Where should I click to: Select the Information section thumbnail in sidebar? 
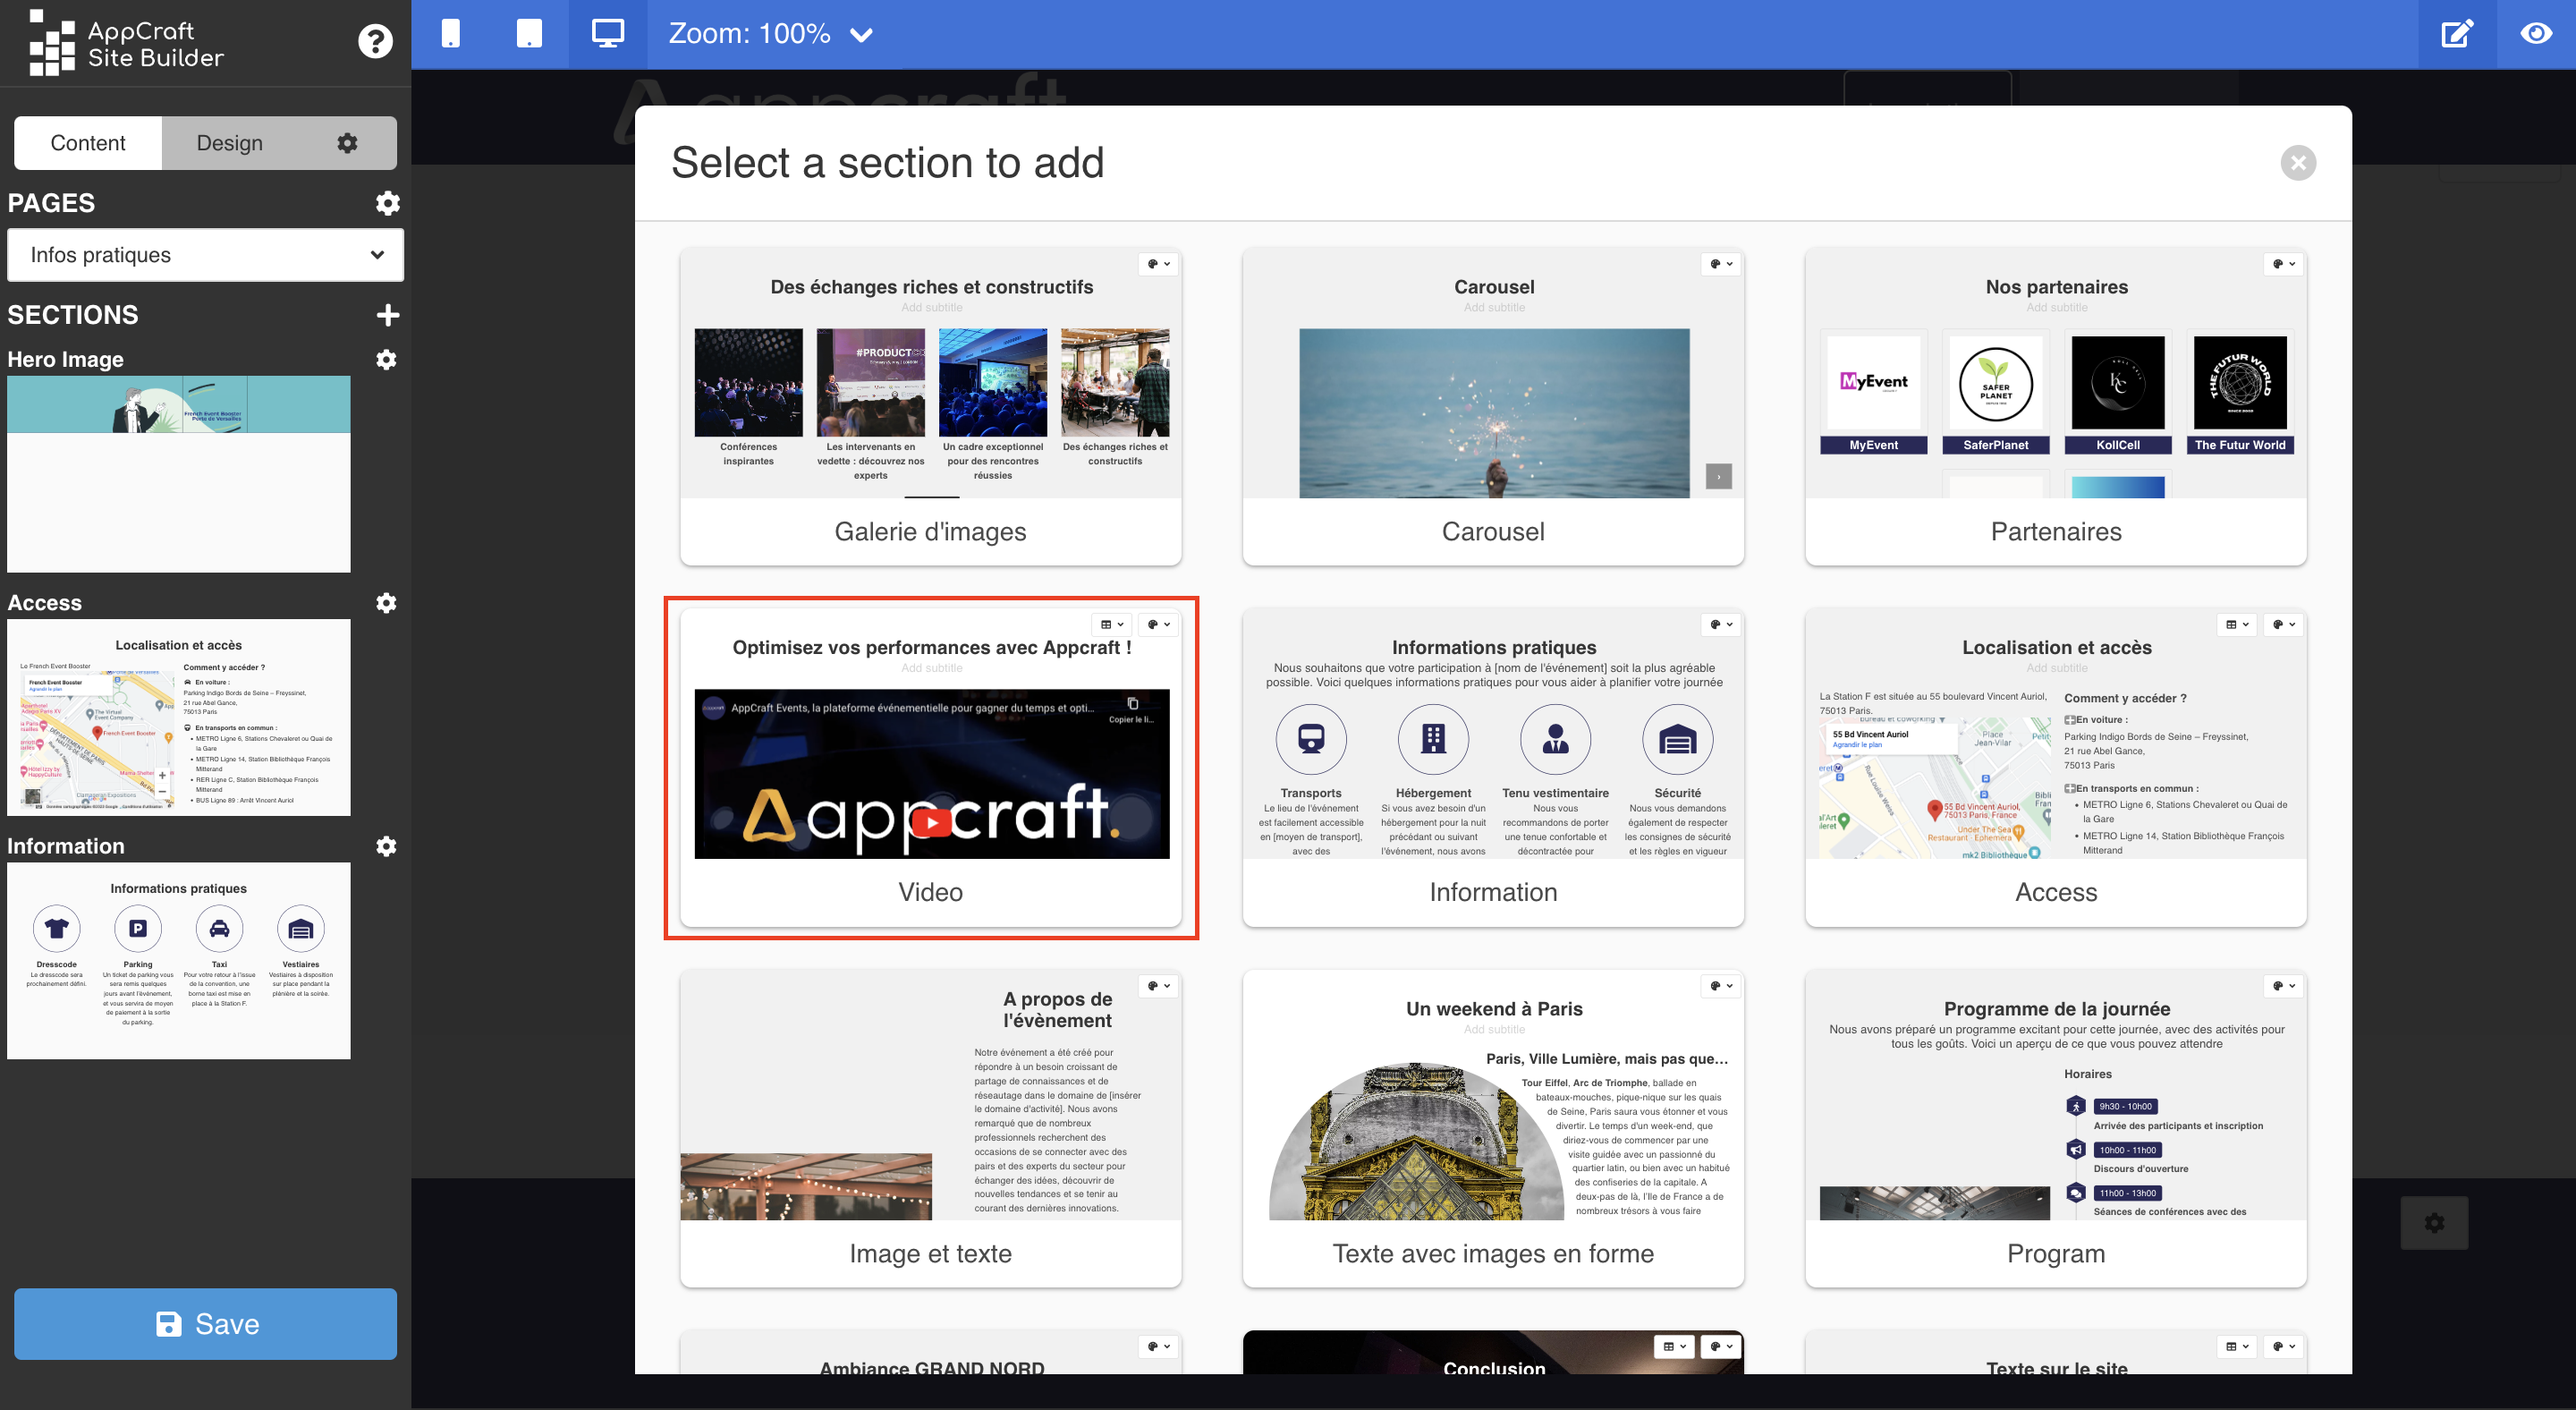click(179, 960)
